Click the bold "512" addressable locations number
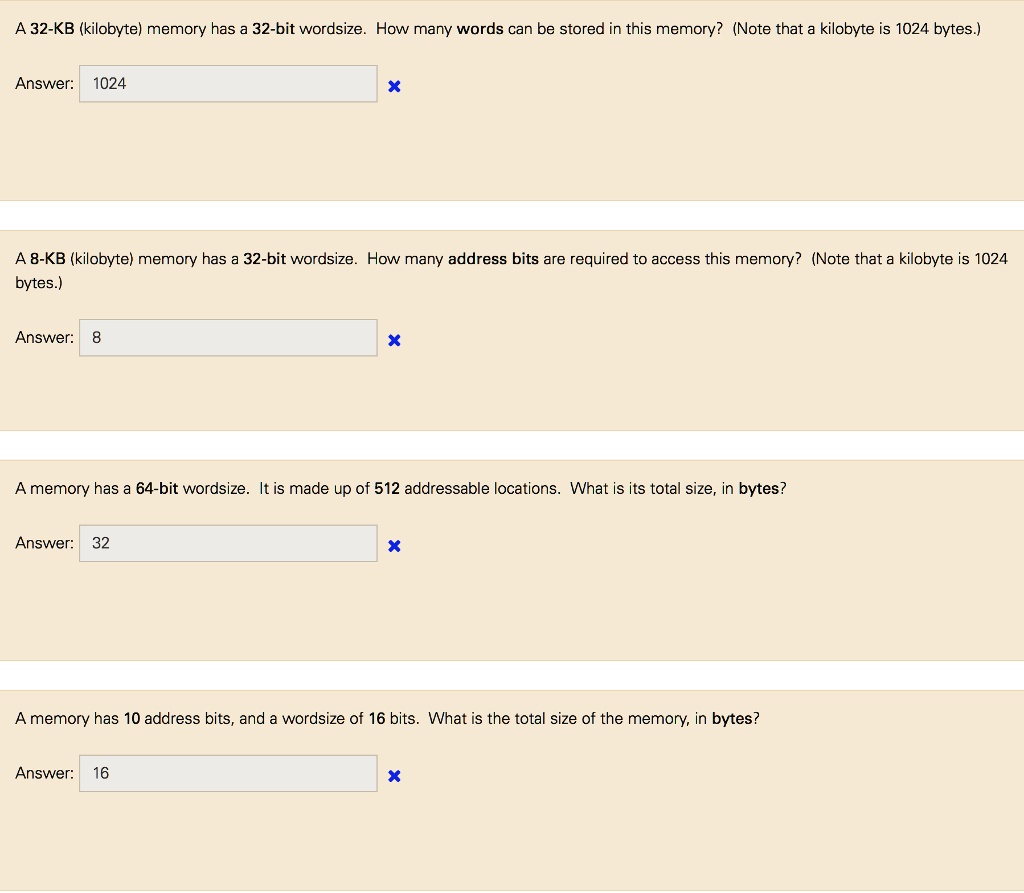This screenshot has height=893, width=1024. point(387,489)
